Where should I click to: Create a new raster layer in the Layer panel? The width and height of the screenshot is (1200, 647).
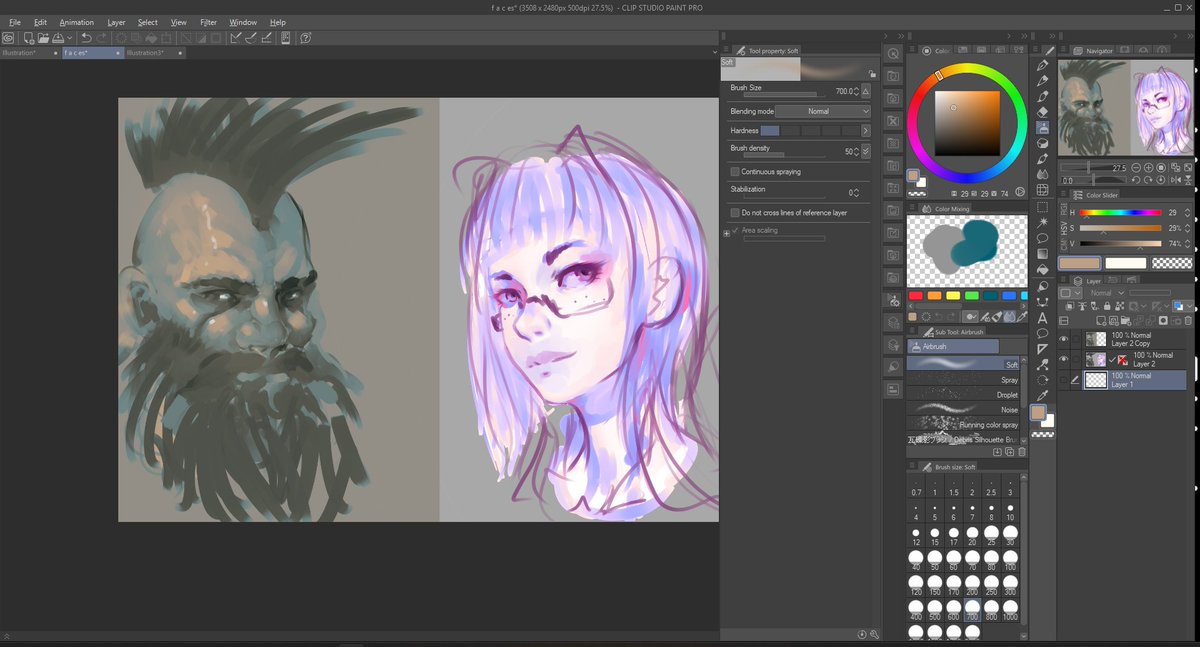(x=1101, y=320)
